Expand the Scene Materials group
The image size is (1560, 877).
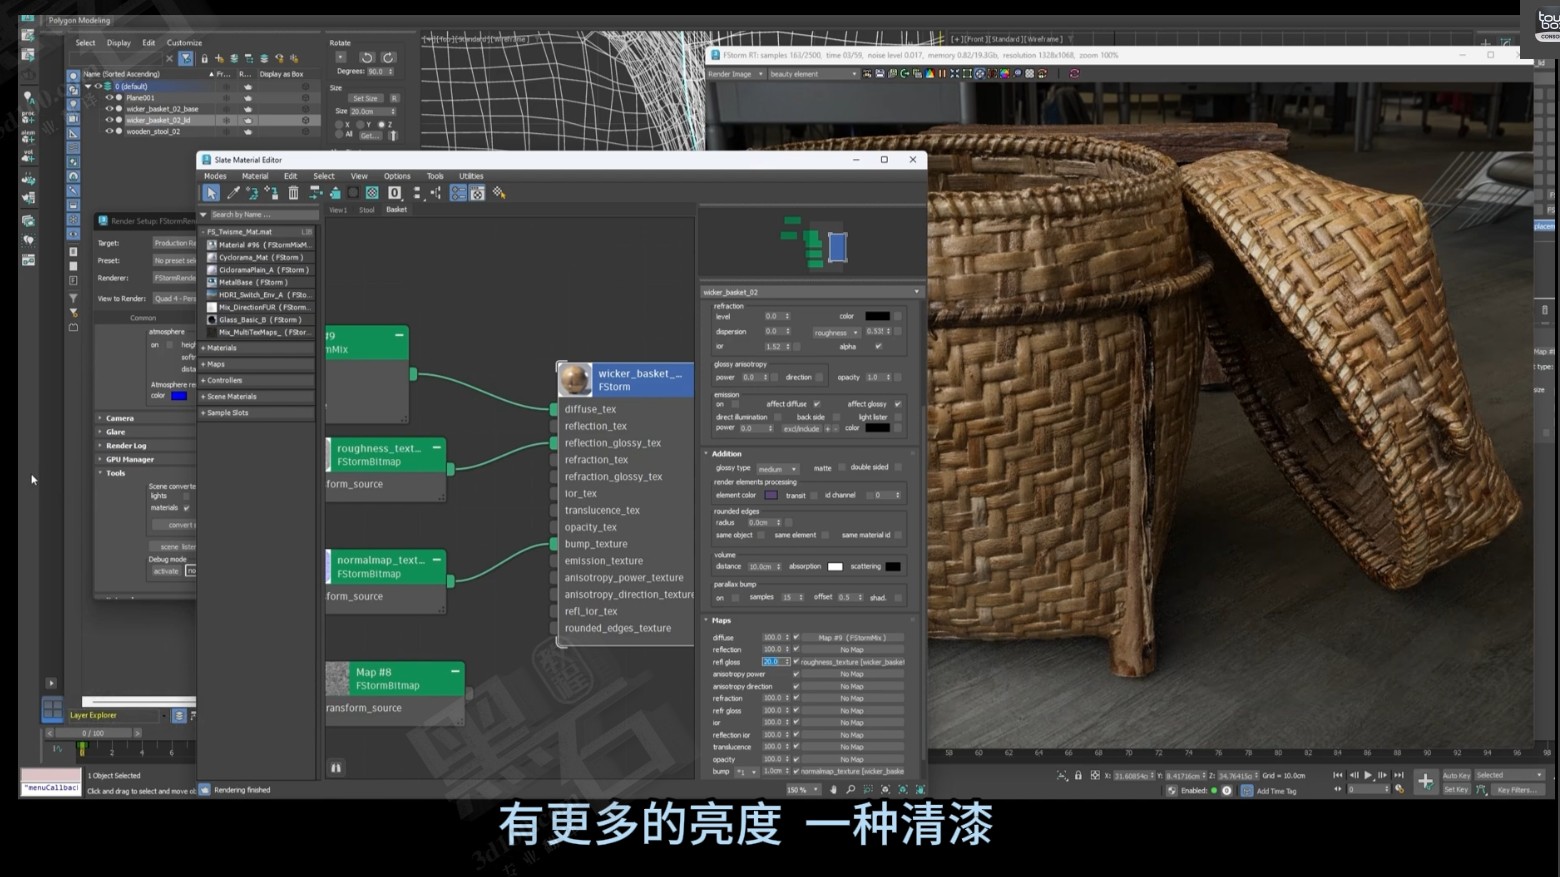click(x=258, y=396)
